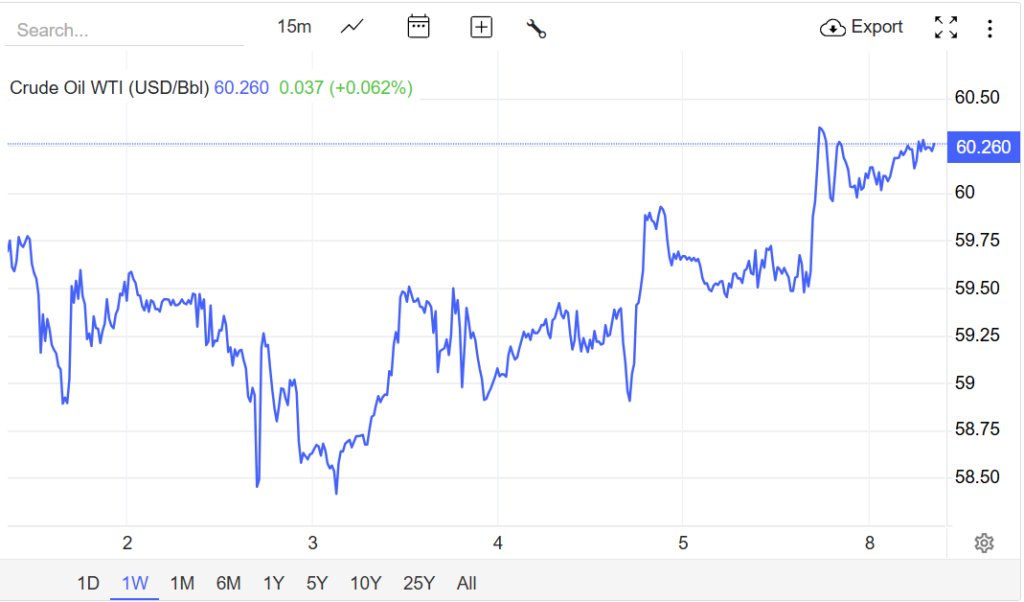Show the 1Y time range
Screen dimensions: 1024x602
coord(273,583)
